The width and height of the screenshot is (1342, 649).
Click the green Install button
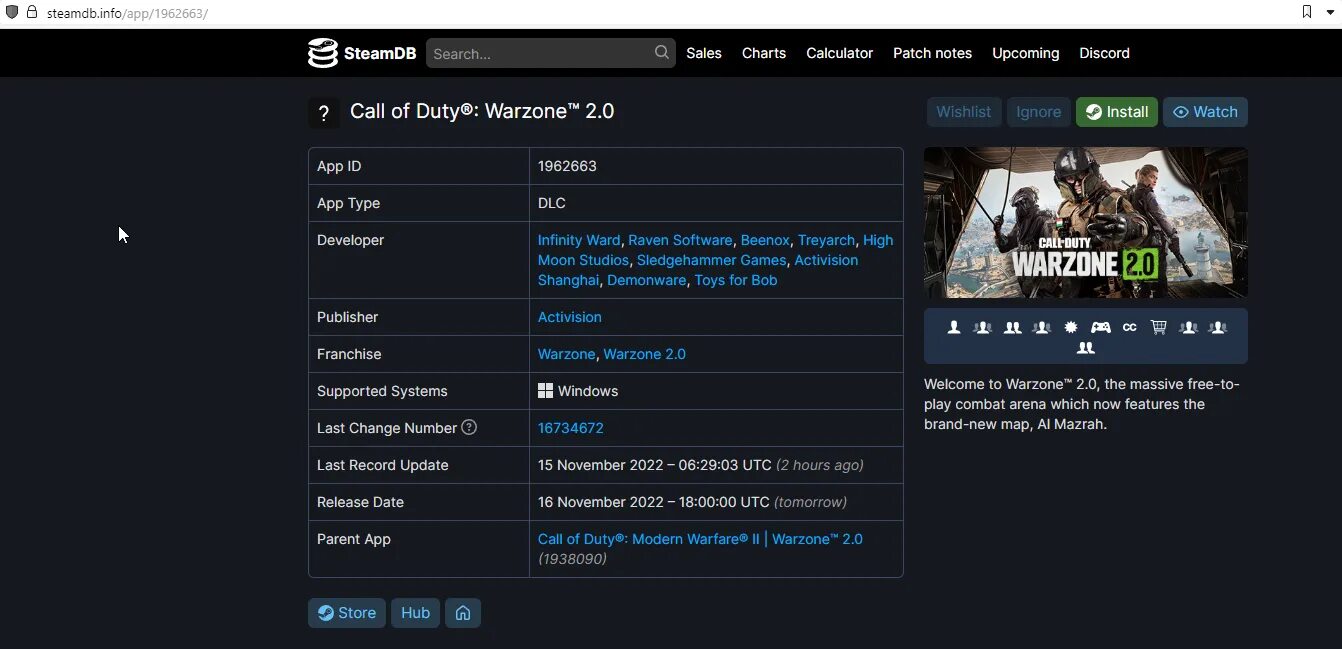(x=1117, y=112)
